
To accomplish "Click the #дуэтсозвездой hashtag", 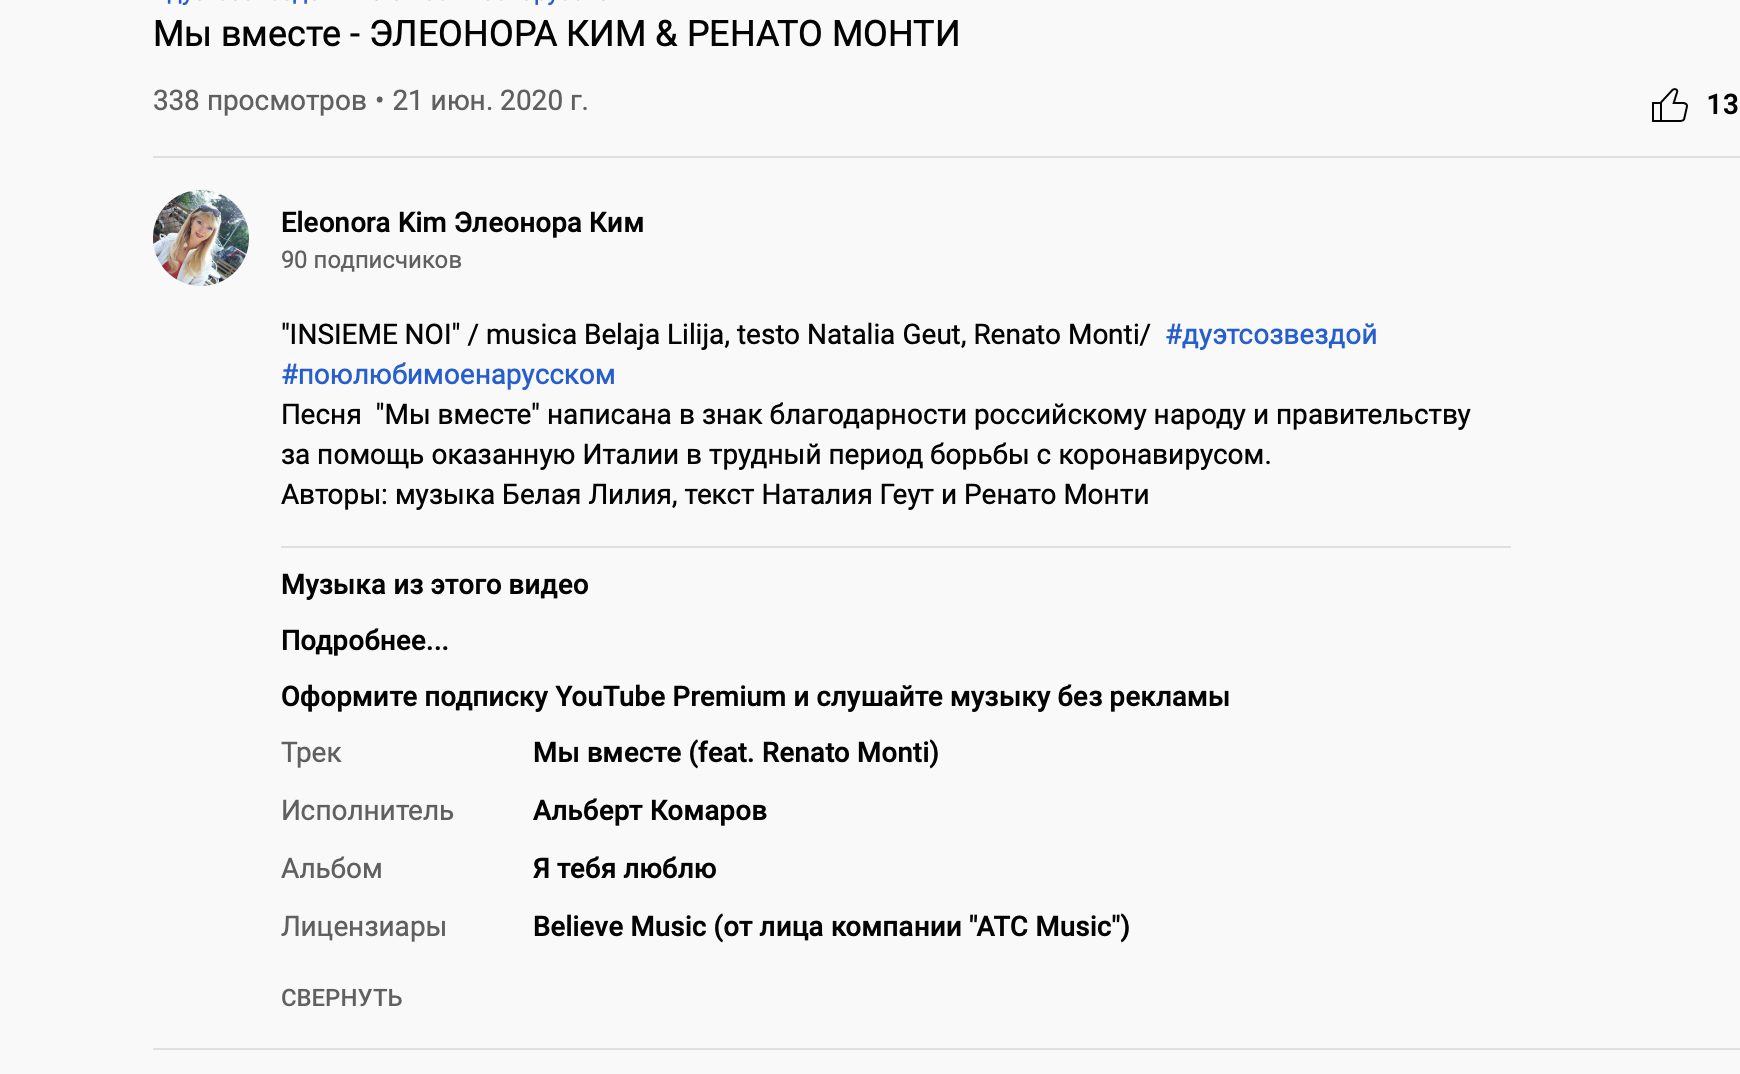I will coord(1271,334).
